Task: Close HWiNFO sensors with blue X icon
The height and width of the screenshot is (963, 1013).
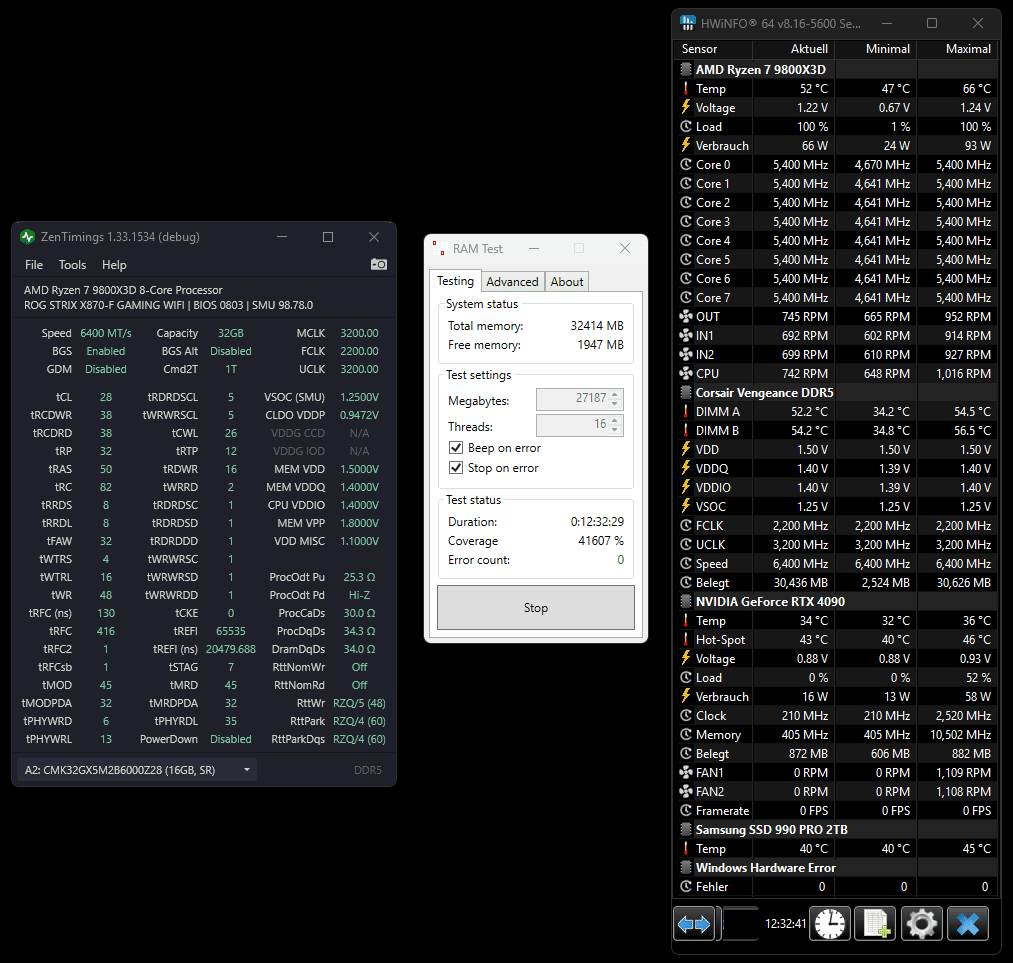Action: [968, 924]
